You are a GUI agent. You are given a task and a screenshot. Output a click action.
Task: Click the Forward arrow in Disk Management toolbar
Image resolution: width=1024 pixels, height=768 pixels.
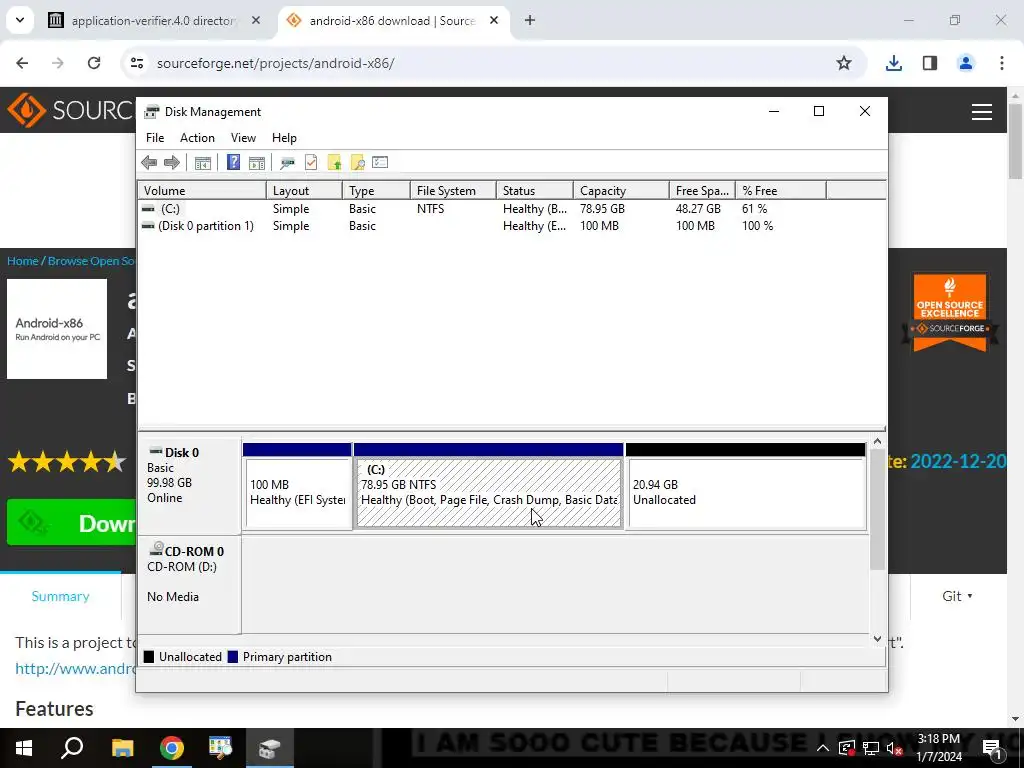(172, 163)
